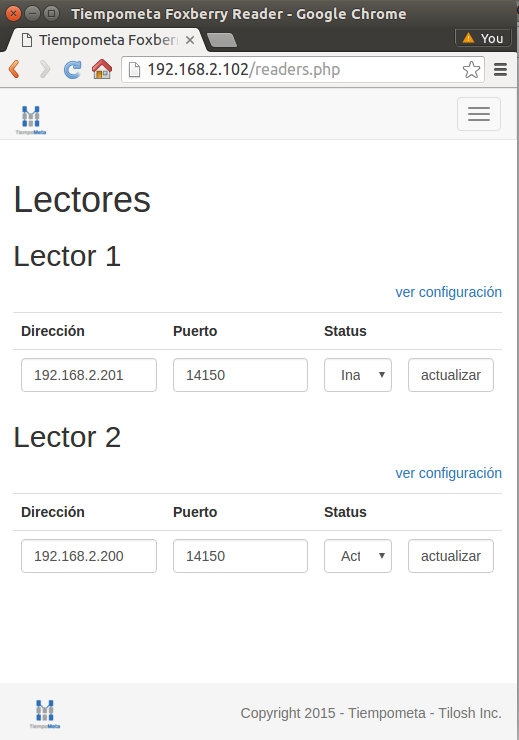Image resolution: width=519 pixels, height=740 pixels.
Task: Click the You profile warning button
Action: pyautogui.click(x=483, y=38)
